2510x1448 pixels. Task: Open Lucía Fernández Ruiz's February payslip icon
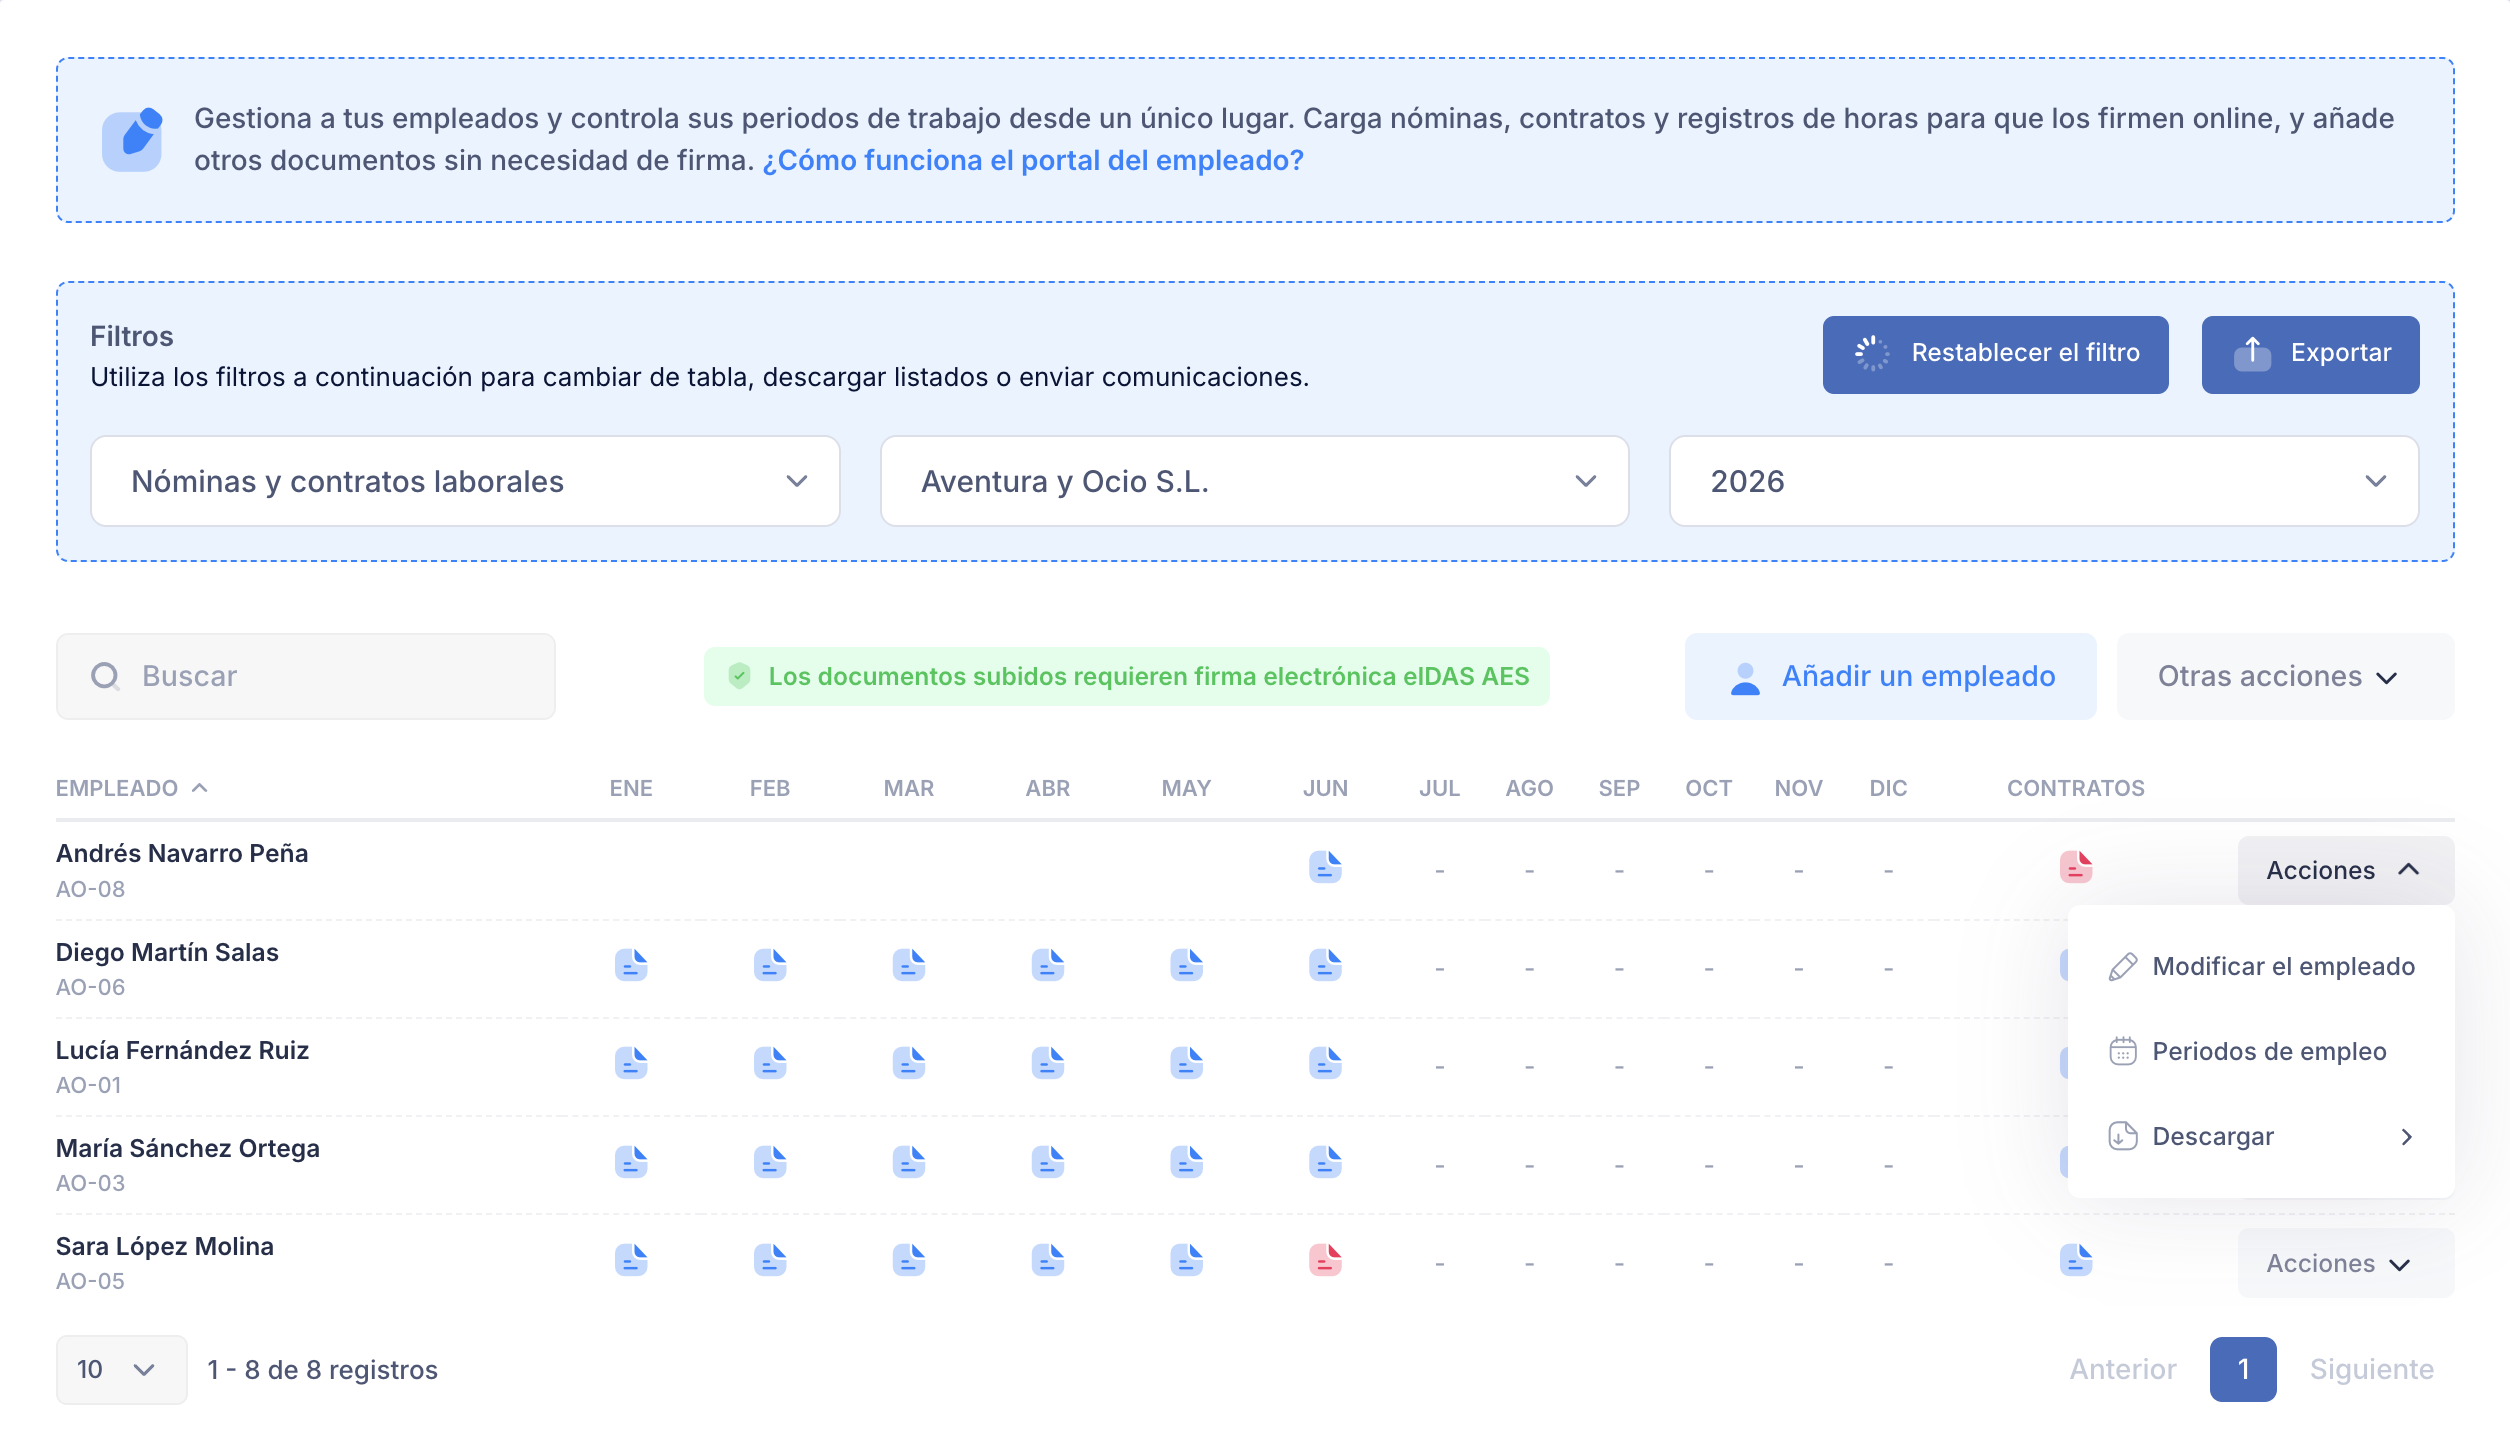[770, 1063]
